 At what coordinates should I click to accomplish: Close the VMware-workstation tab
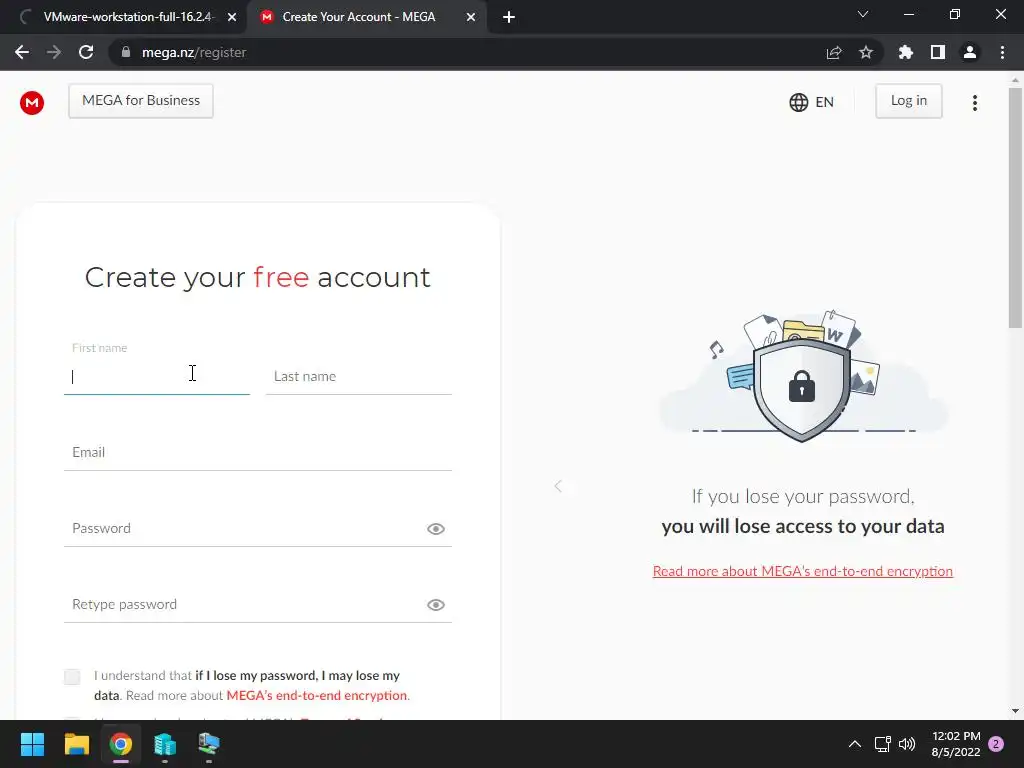coord(232,18)
